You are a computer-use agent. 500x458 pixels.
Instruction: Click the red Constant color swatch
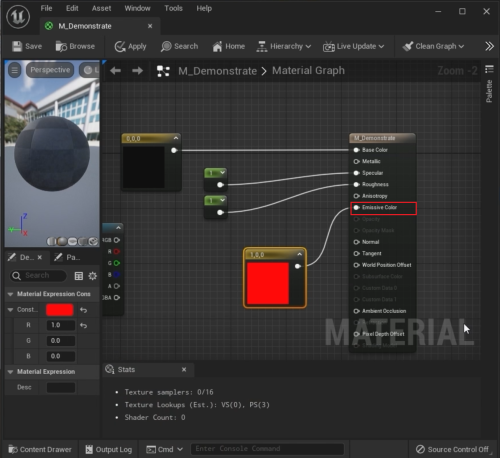coord(60,310)
